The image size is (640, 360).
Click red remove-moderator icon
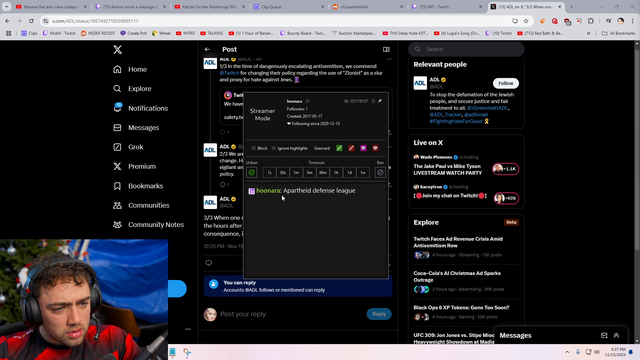coord(351,148)
